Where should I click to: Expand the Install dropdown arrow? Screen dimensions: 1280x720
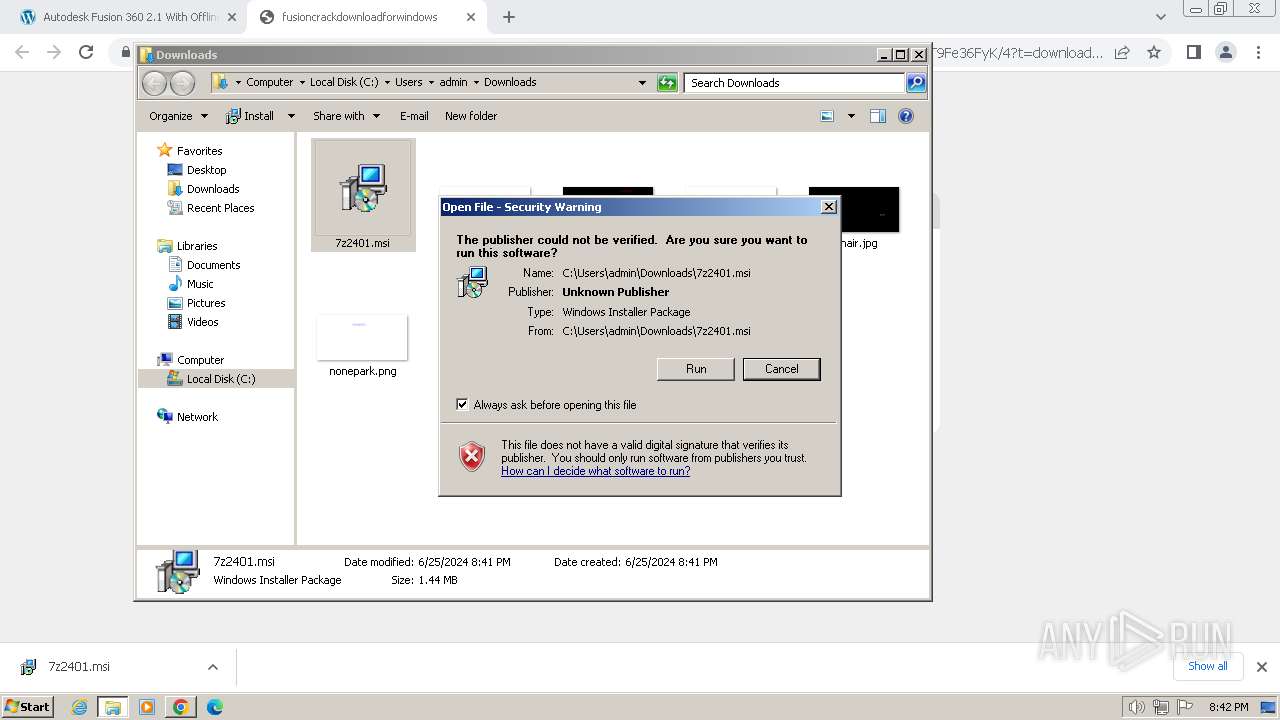[291, 116]
